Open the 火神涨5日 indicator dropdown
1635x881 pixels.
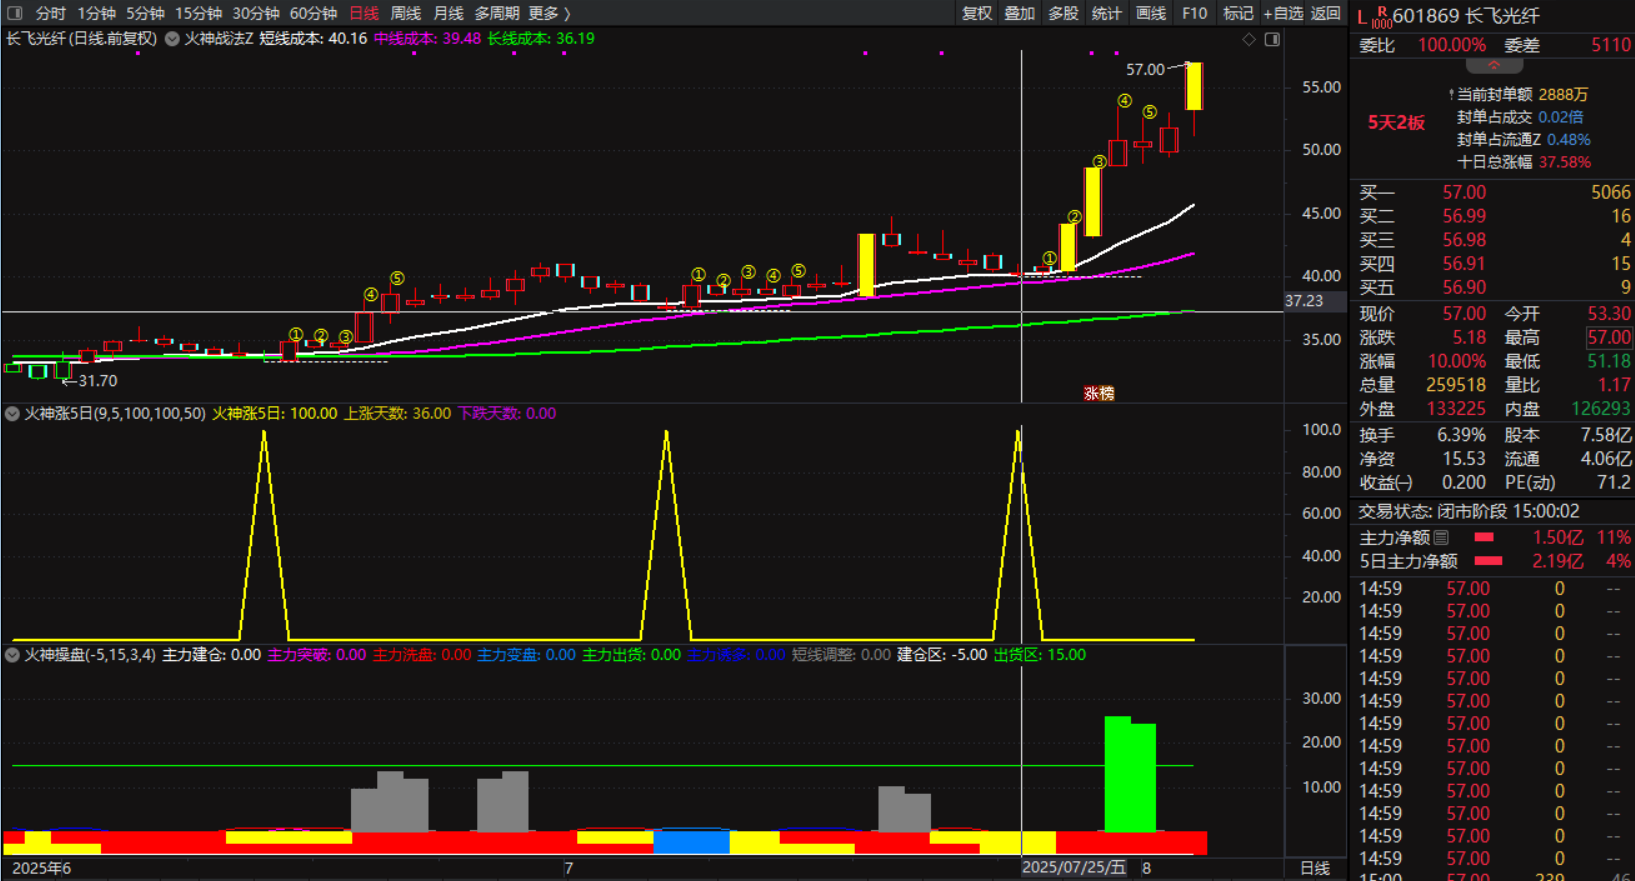(x=13, y=413)
